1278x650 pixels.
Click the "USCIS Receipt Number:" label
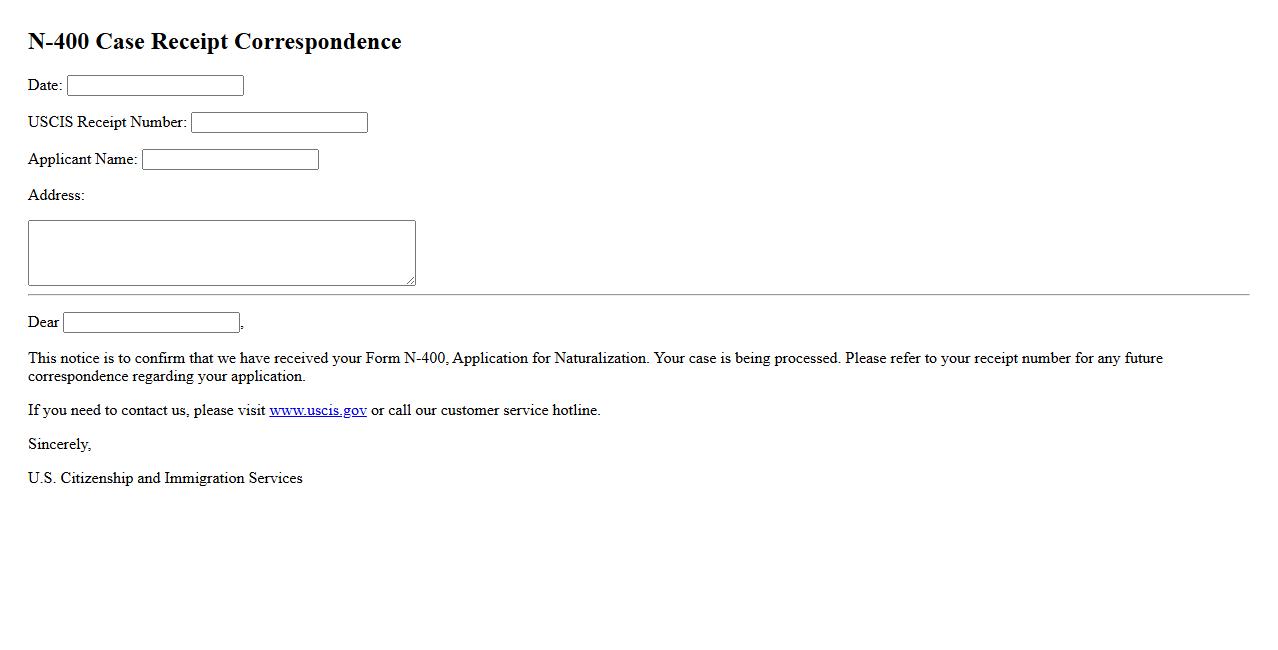107,122
